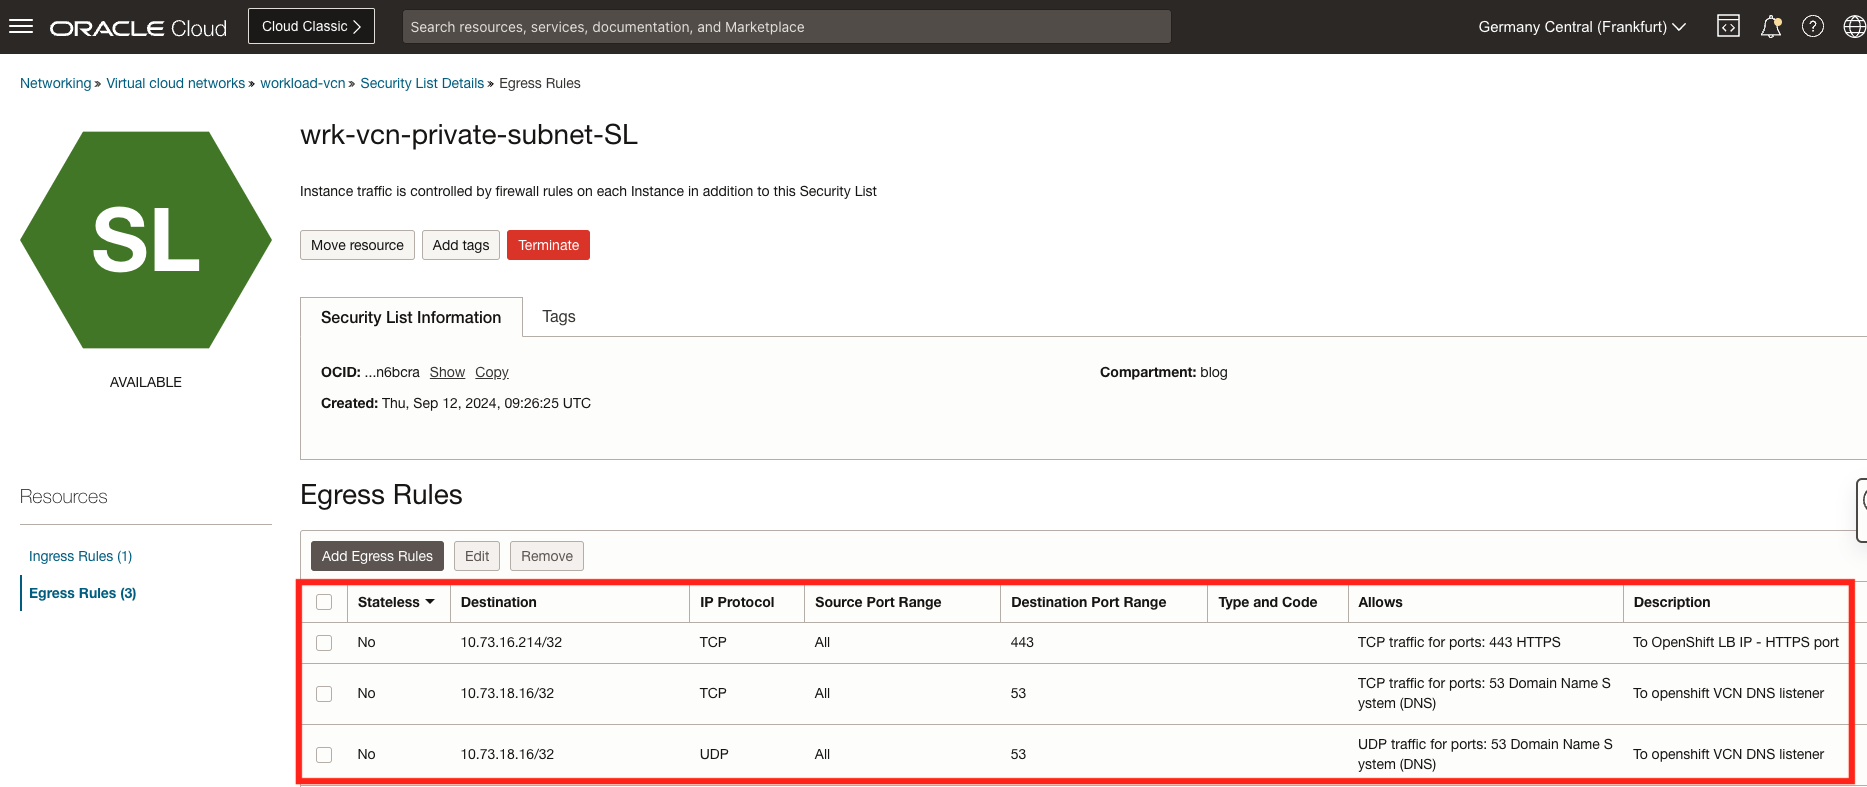
Task: Click the 10.73.16.214/32 destination cell
Action: click(x=511, y=642)
